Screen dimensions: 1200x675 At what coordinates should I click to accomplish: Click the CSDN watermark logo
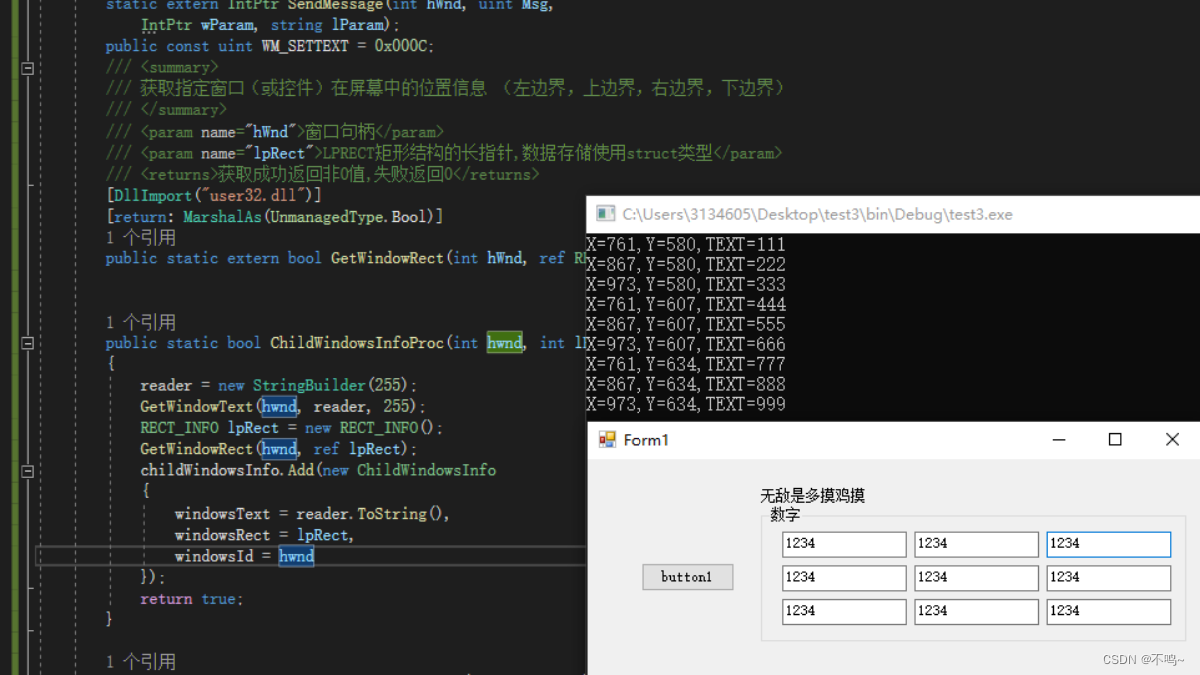(x=1143, y=659)
